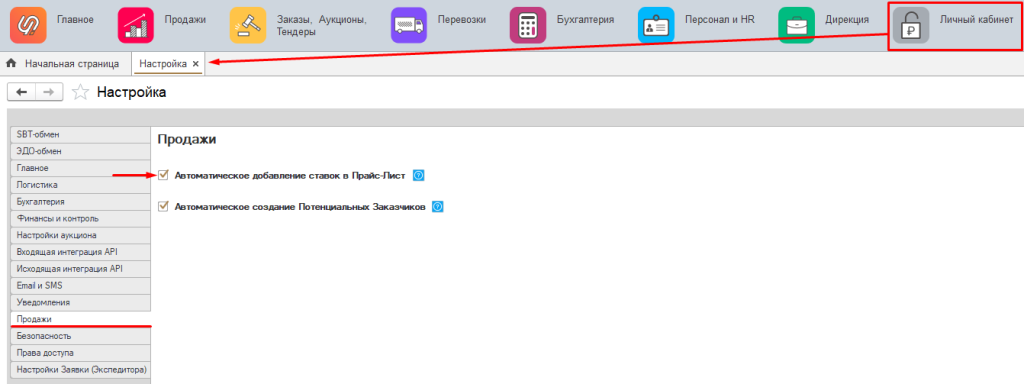Click the Заказы, Аукционы, Тендеры gavel icon
Image resolution: width=1024 pixels, height=384 pixels.
248,25
